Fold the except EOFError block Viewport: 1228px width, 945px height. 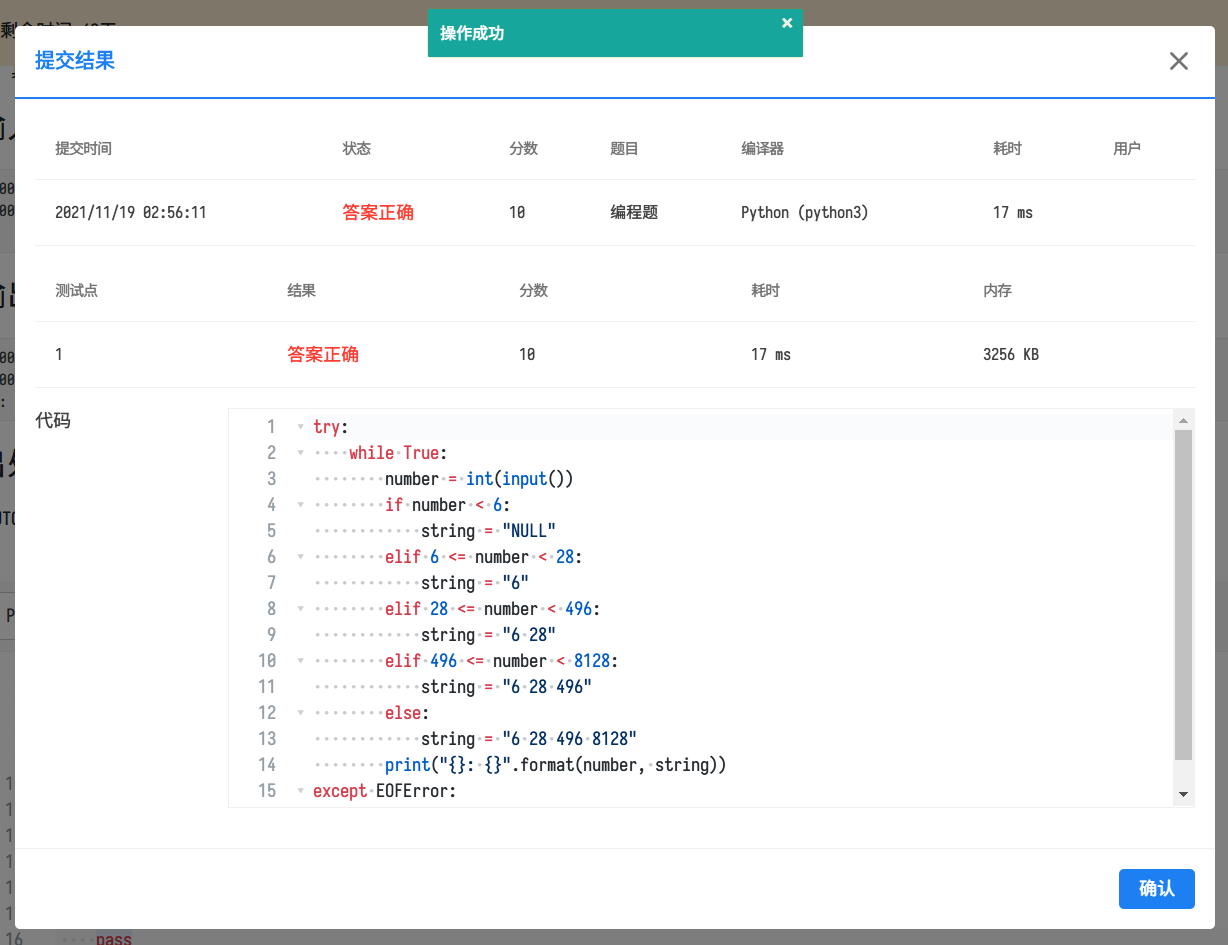tap(300, 791)
